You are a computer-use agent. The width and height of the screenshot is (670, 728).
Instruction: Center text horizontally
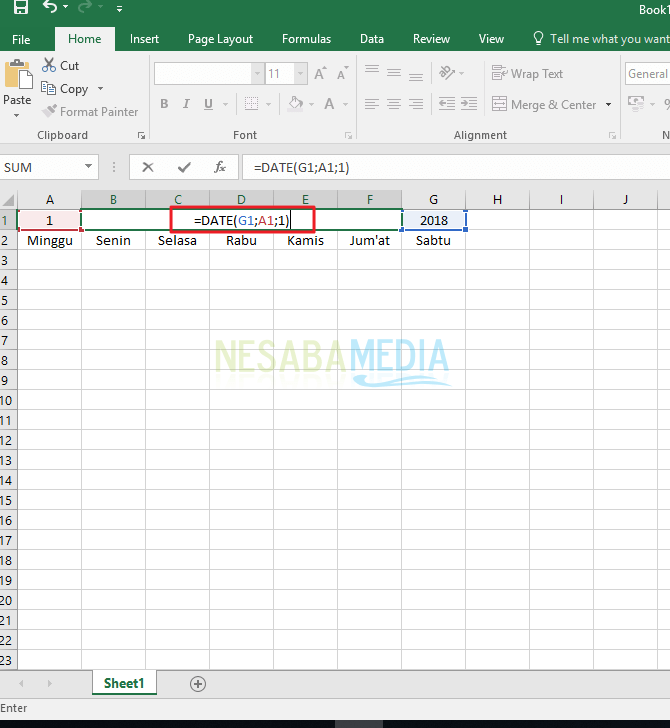pos(394,104)
